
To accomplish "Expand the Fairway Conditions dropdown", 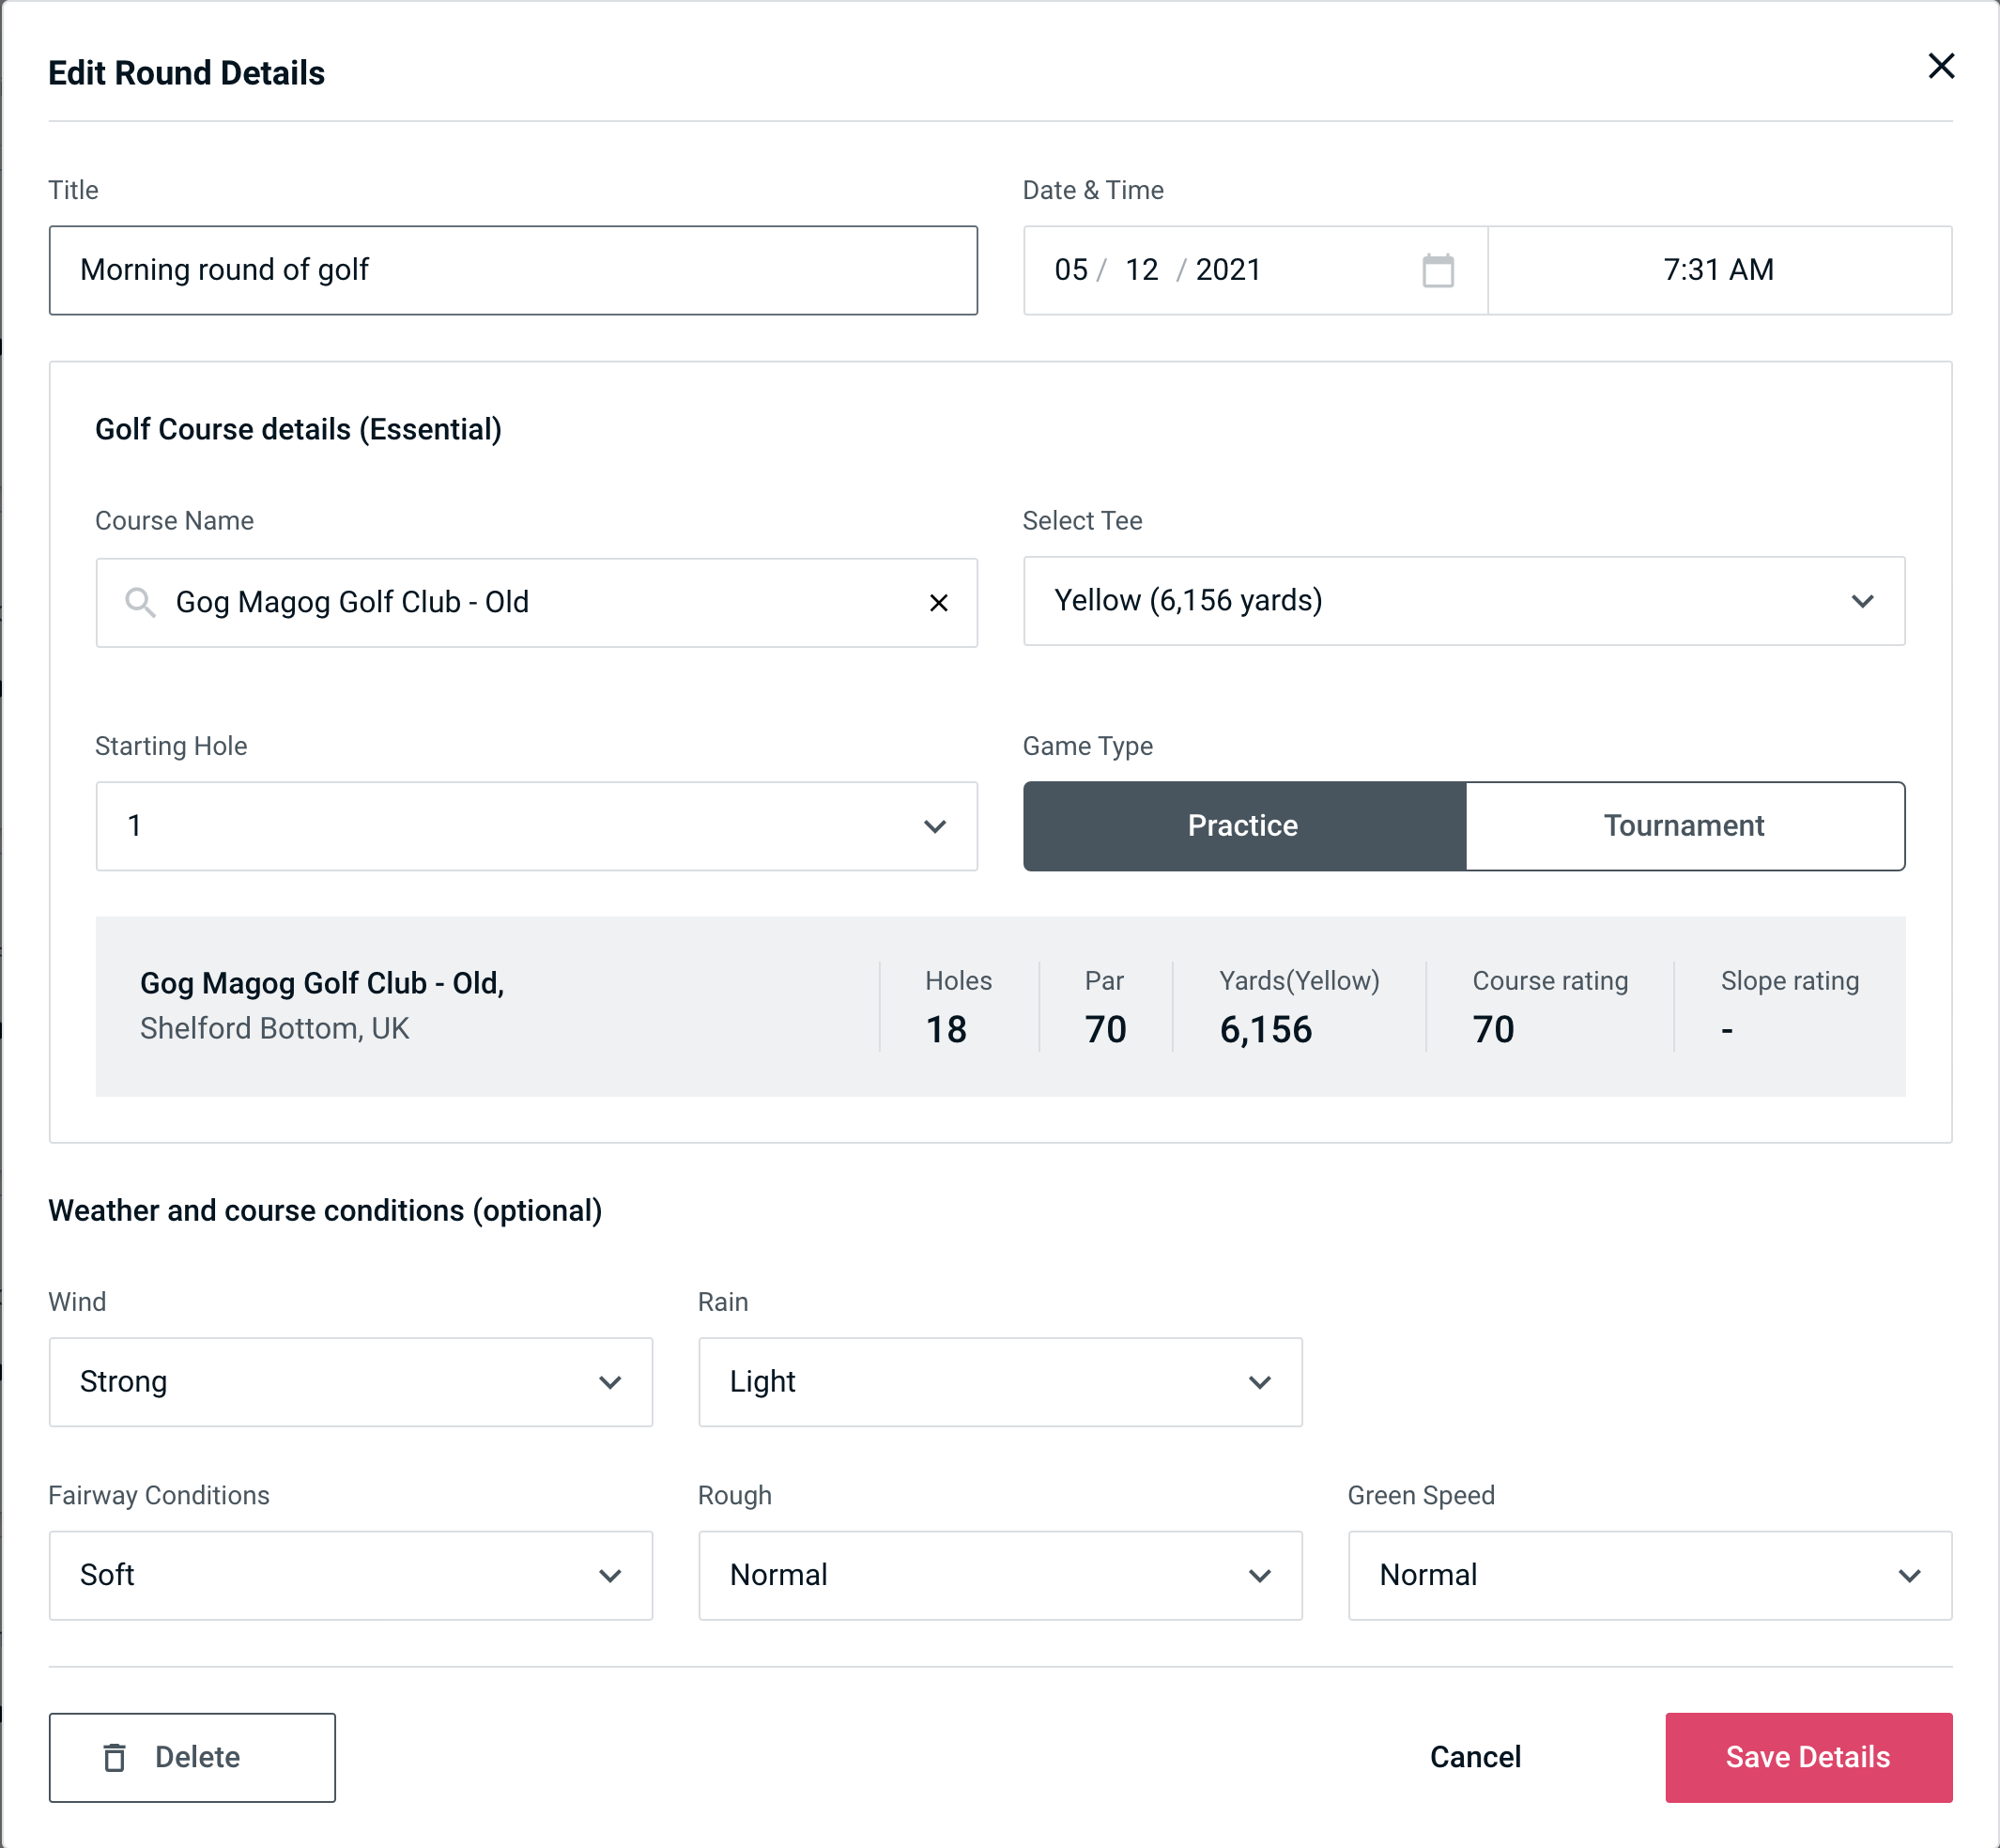I will [x=350, y=1577].
